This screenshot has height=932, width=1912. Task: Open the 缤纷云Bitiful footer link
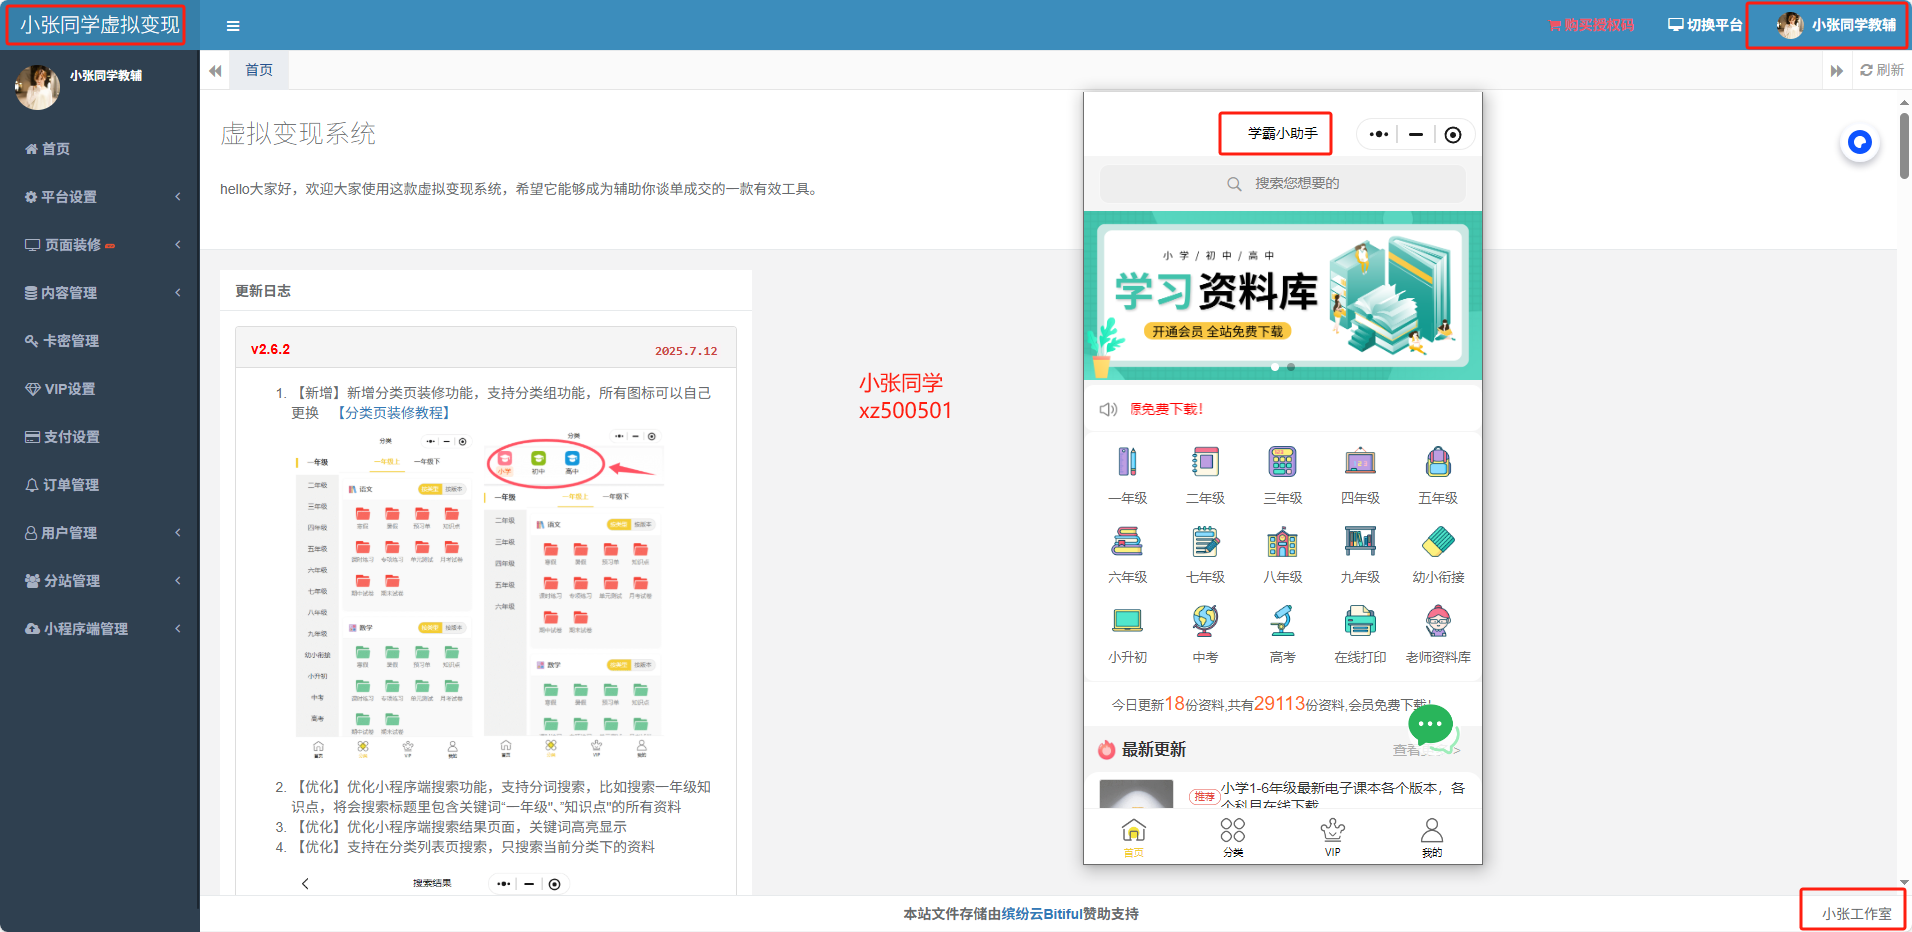(1040, 913)
